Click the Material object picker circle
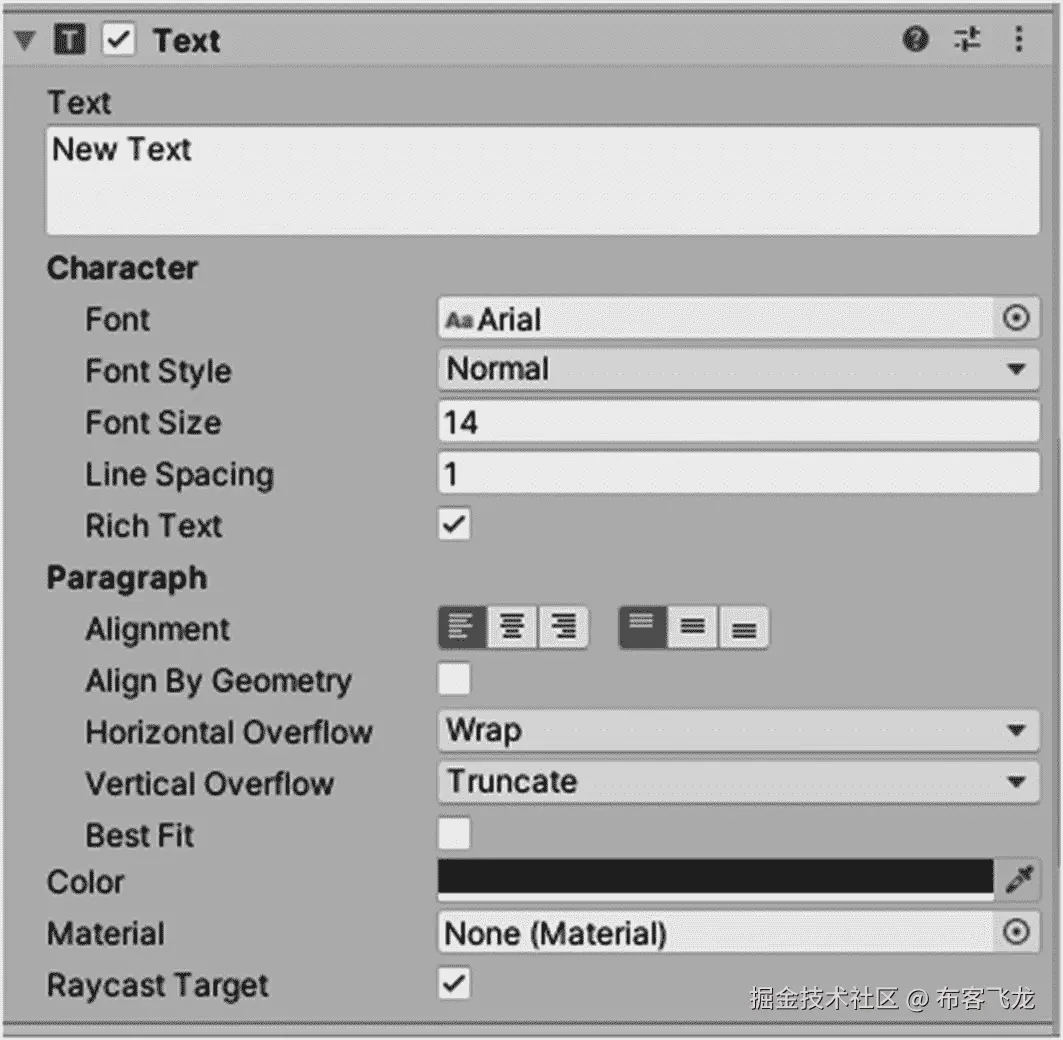1063x1040 pixels. click(x=1015, y=933)
